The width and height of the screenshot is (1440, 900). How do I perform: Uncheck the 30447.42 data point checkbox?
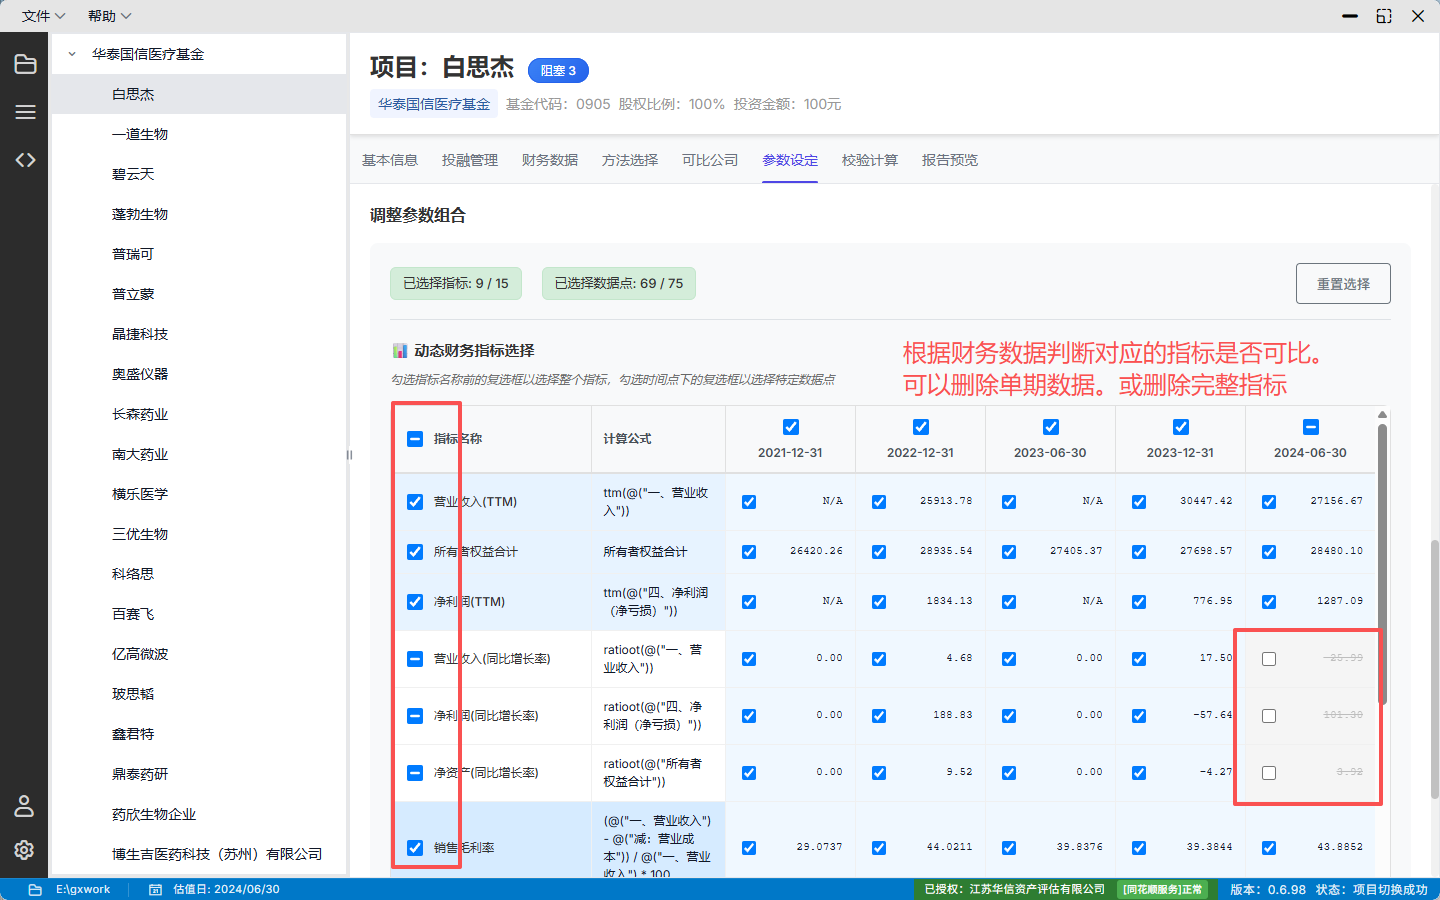pyautogui.click(x=1139, y=502)
